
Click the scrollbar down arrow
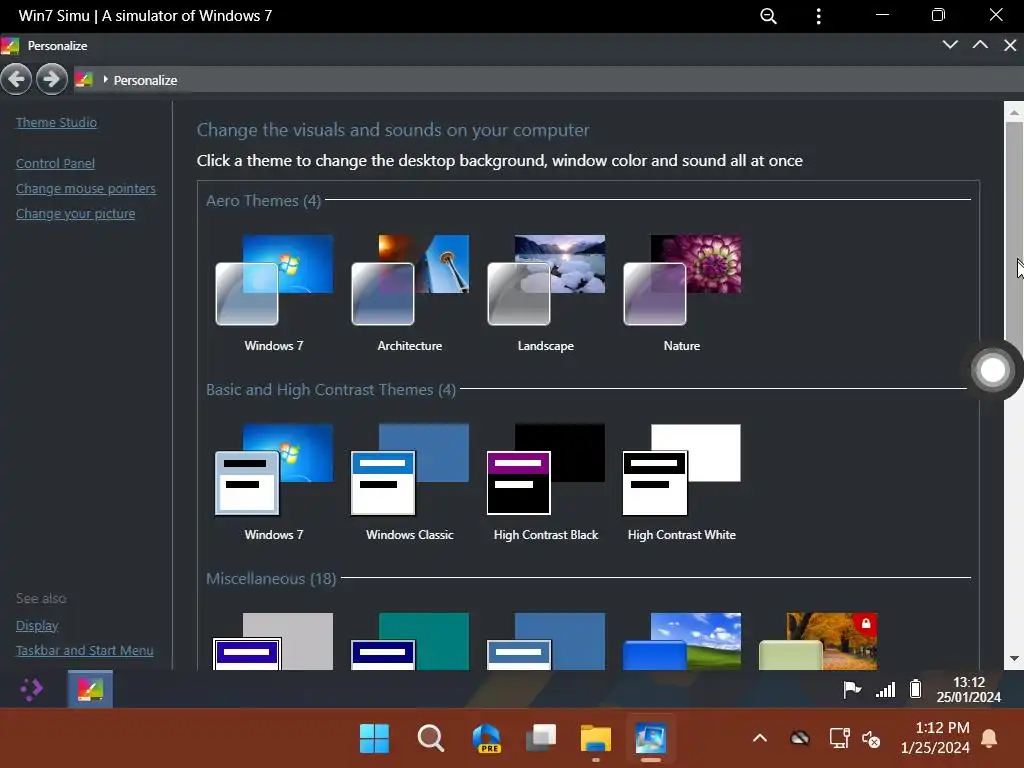tap(1014, 658)
